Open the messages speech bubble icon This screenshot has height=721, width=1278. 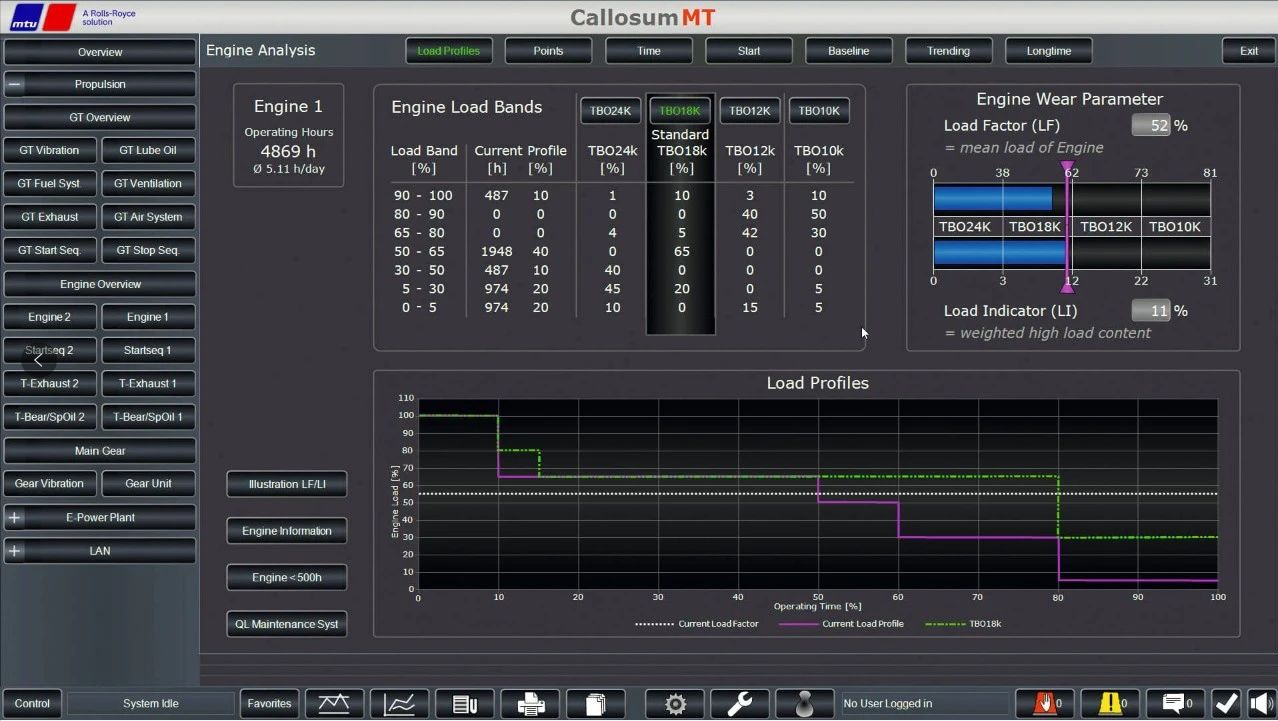click(x=1176, y=704)
